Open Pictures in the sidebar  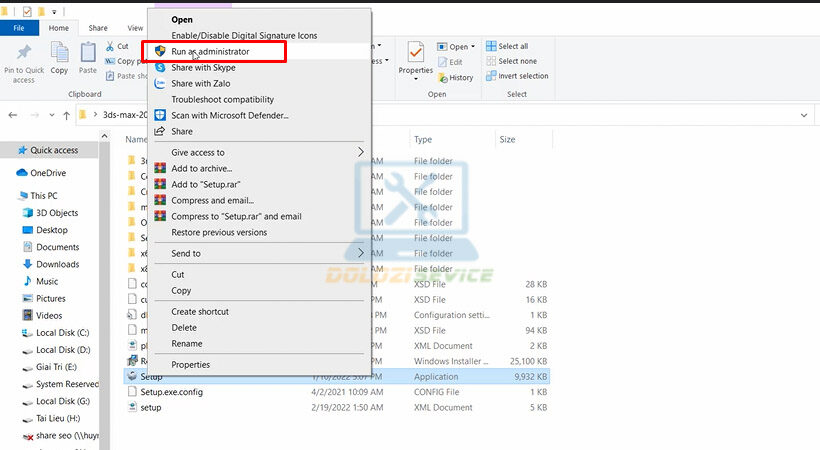click(44, 299)
